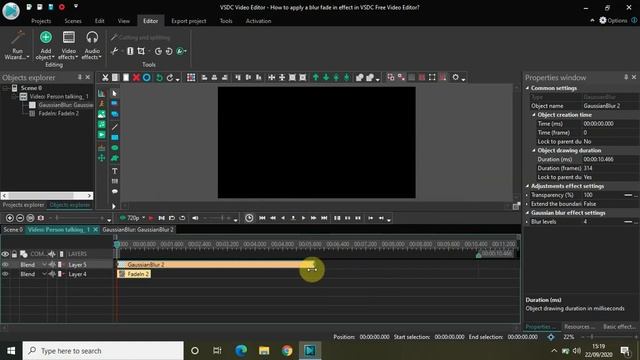Image resolution: width=640 pixels, height=360 pixels.
Task: Select the speech bubble tooltip tool
Action: [x=115, y=191]
